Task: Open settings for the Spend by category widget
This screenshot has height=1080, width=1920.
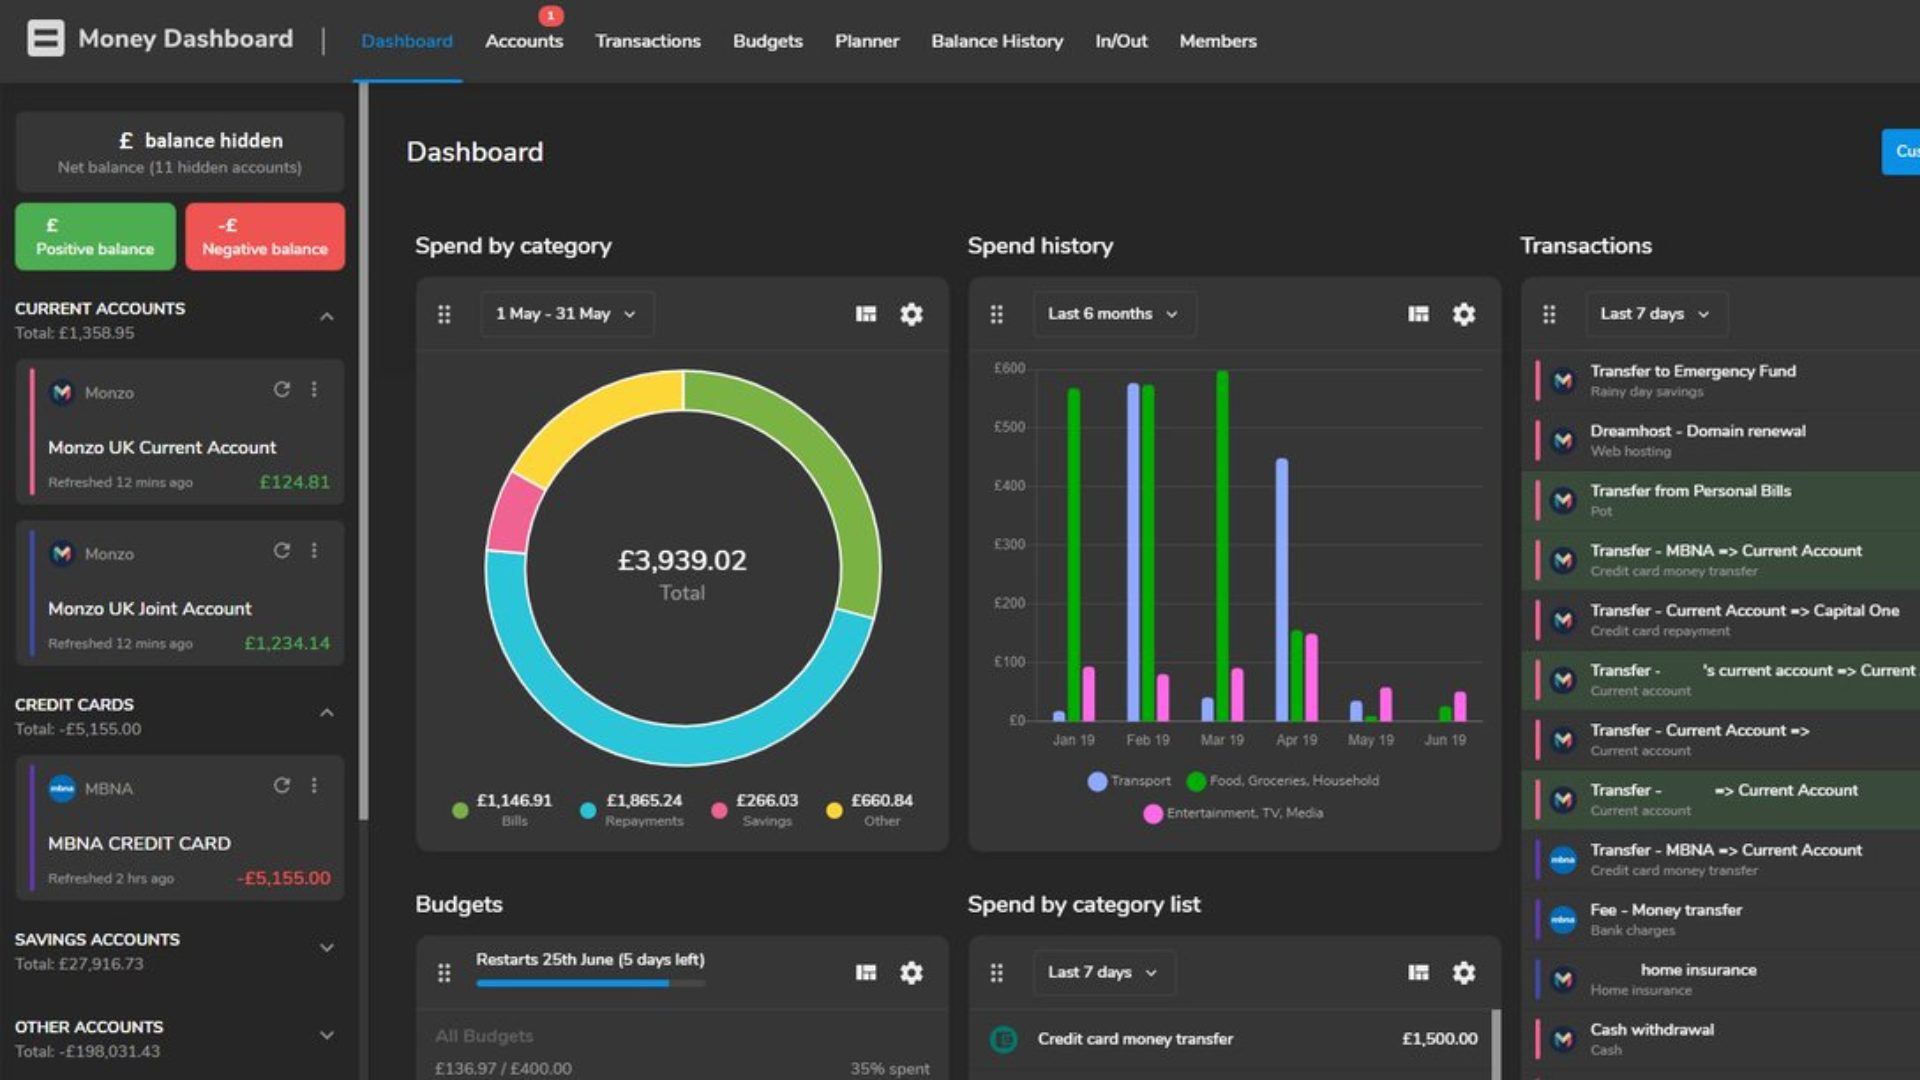Action: point(910,313)
